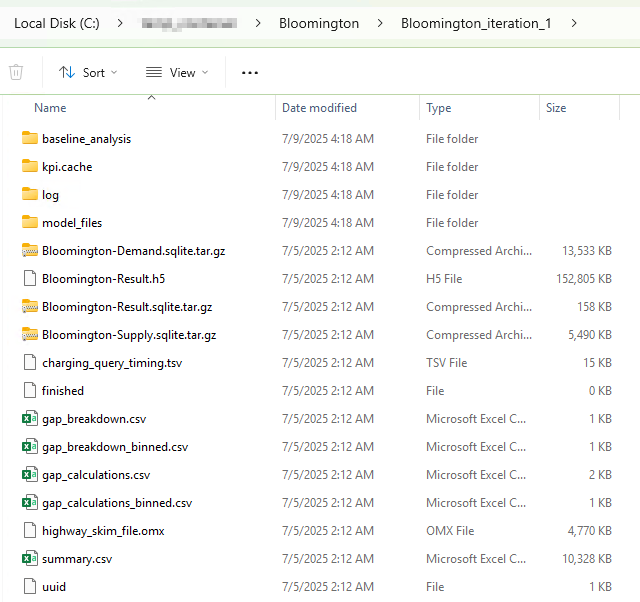The height and width of the screenshot is (602, 640).
Task: Click the 10,328 KB size value
Action: pos(587,559)
